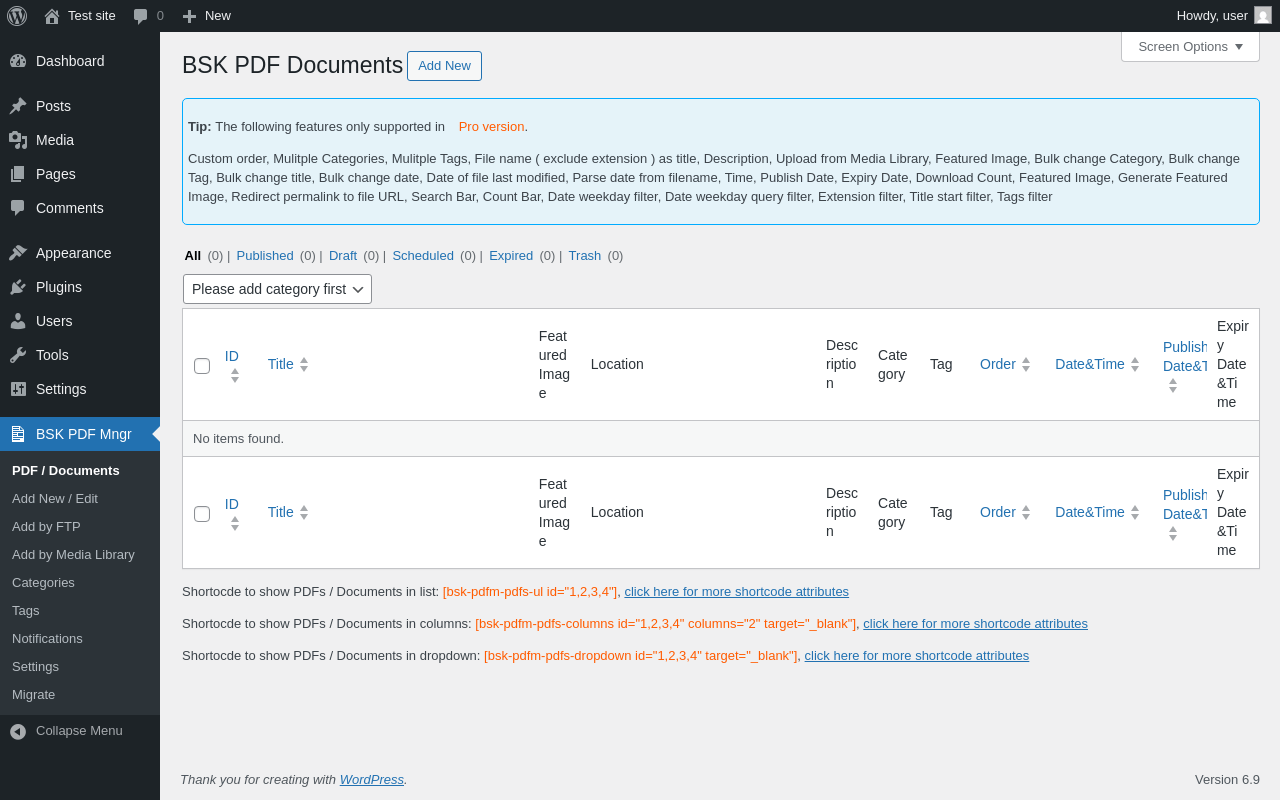The height and width of the screenshot is (800, 1280).
Task: Click Version 6.9 footer text
Action: pos(1227,779)
